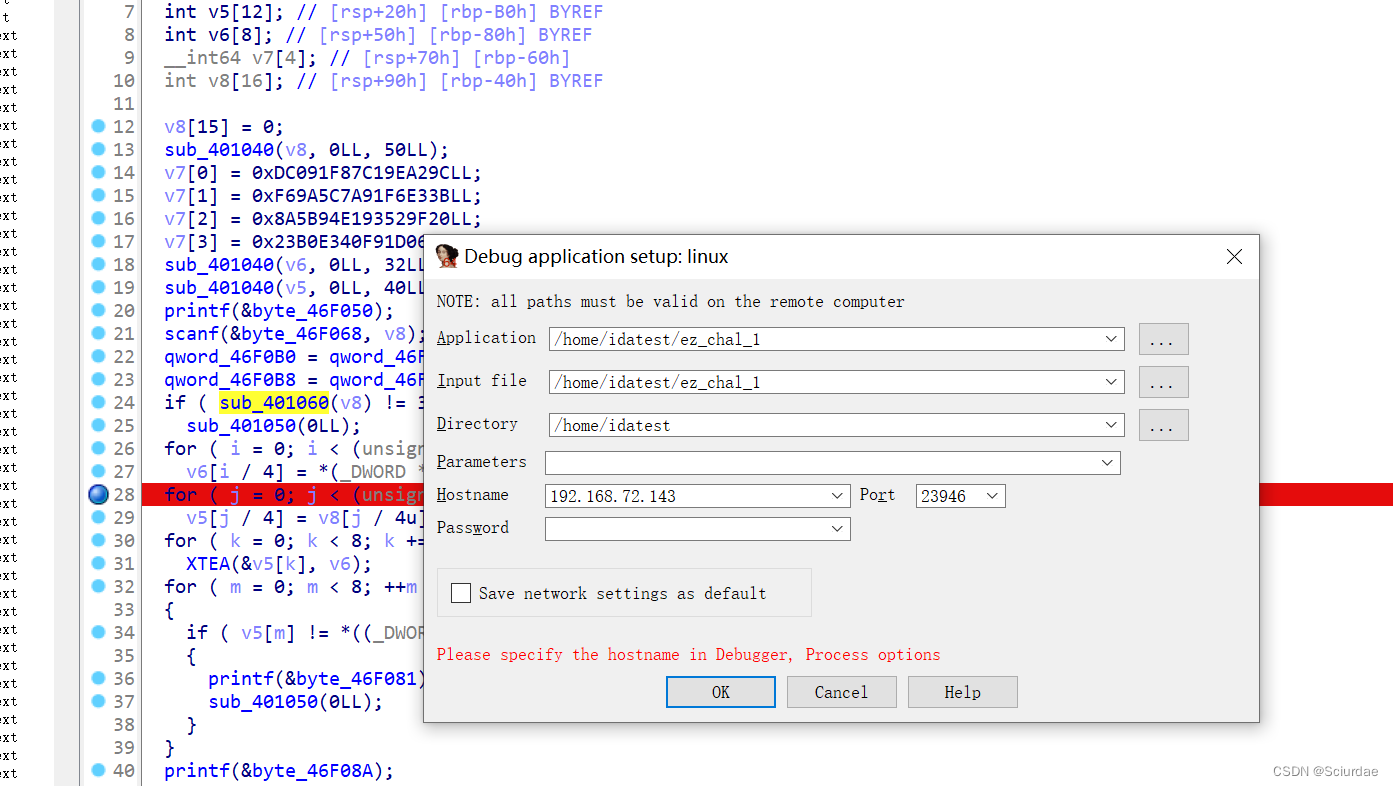1393x786 pixels.
Task: Click byte_46F050 in the printf call
Action: coord(312,310)
